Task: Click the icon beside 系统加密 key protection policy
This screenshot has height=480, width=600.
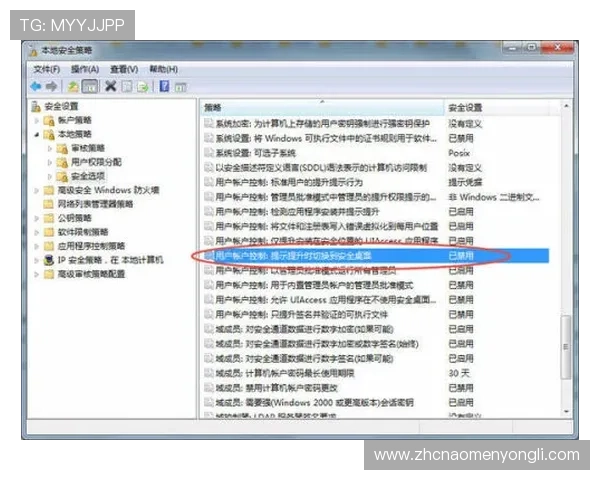Action: click(209, 123)
